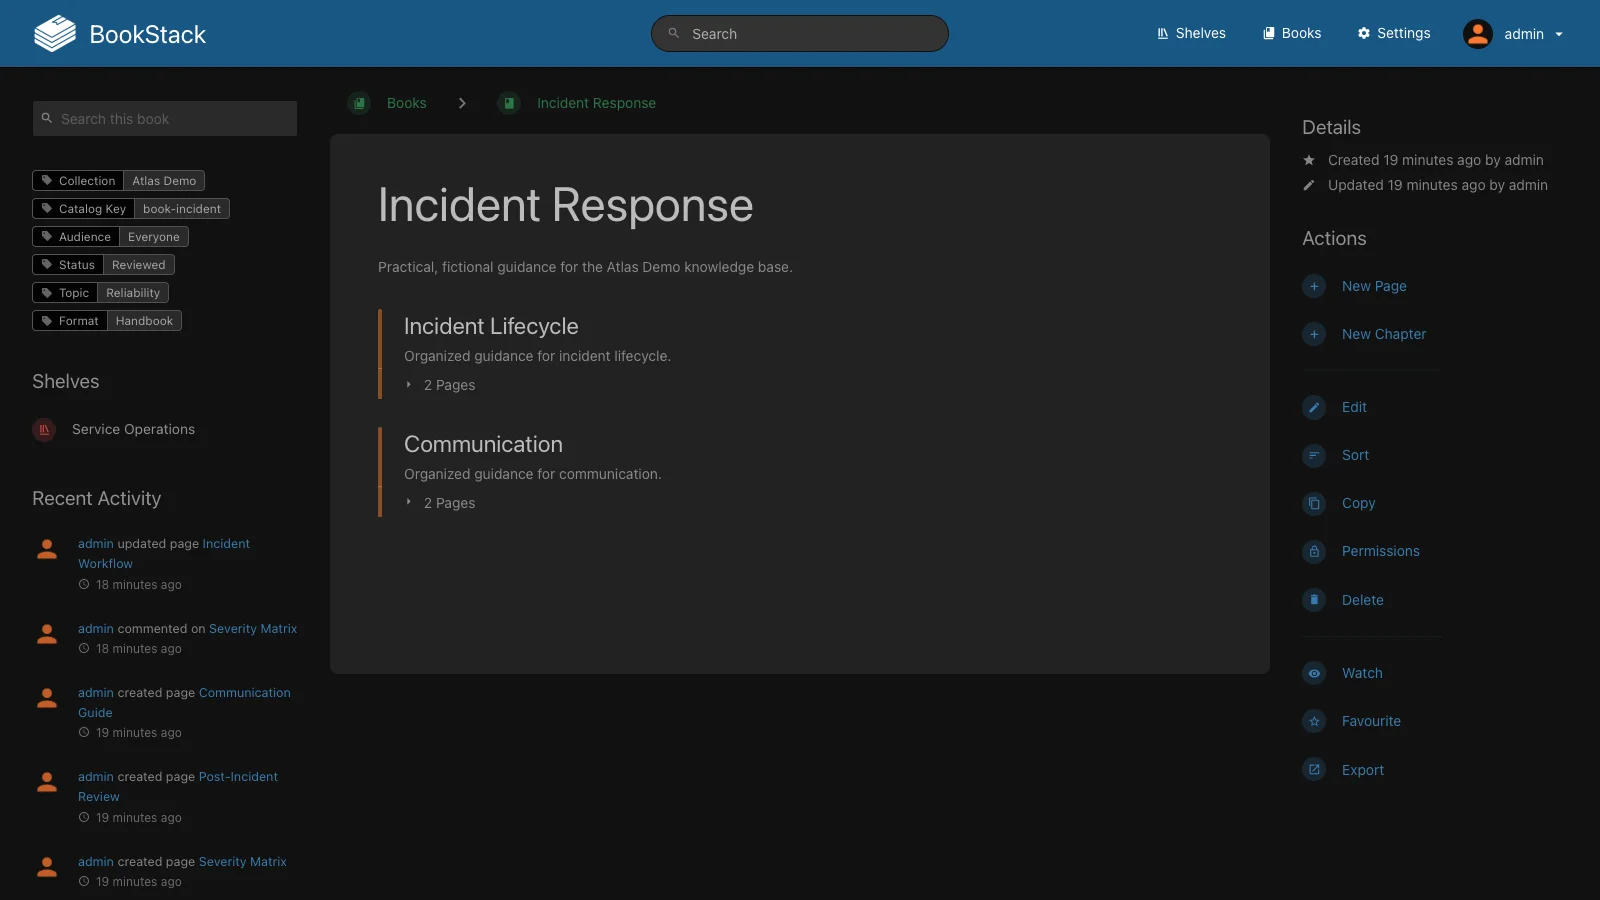Click the Sort icon

click(x=1314, y=455)
